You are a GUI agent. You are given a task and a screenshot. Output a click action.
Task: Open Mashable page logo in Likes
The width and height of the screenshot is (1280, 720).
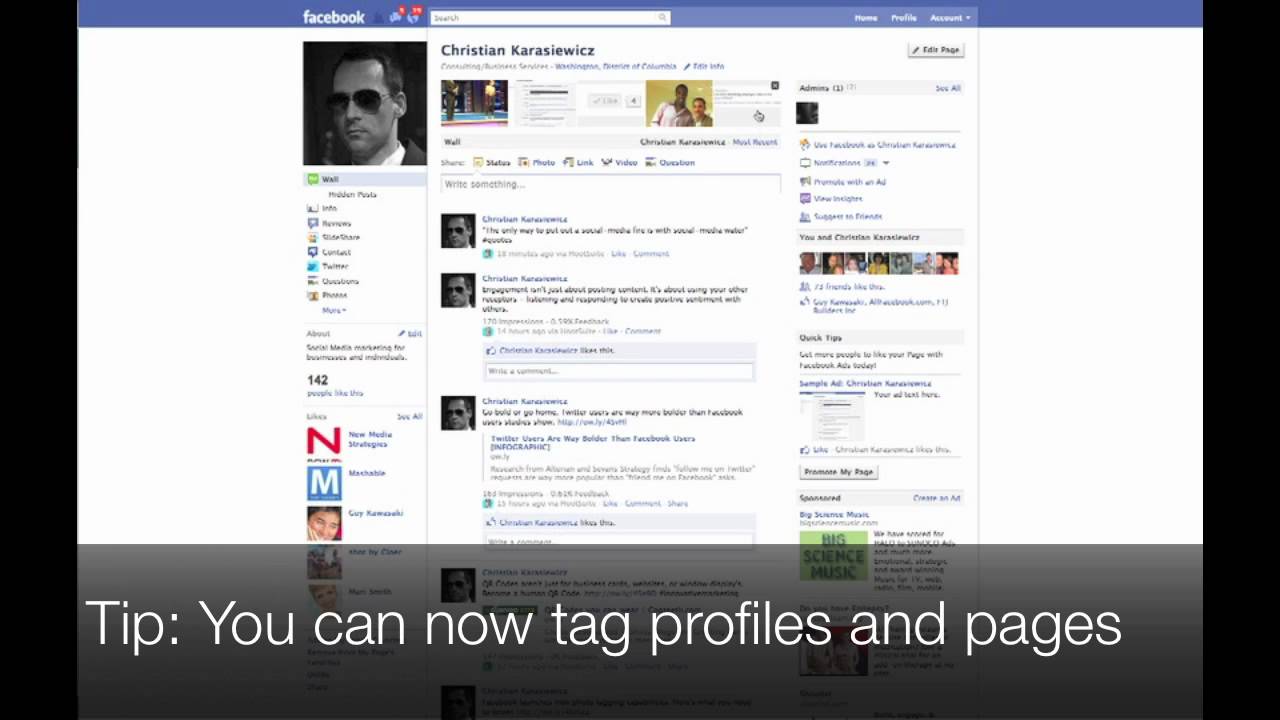324,483
